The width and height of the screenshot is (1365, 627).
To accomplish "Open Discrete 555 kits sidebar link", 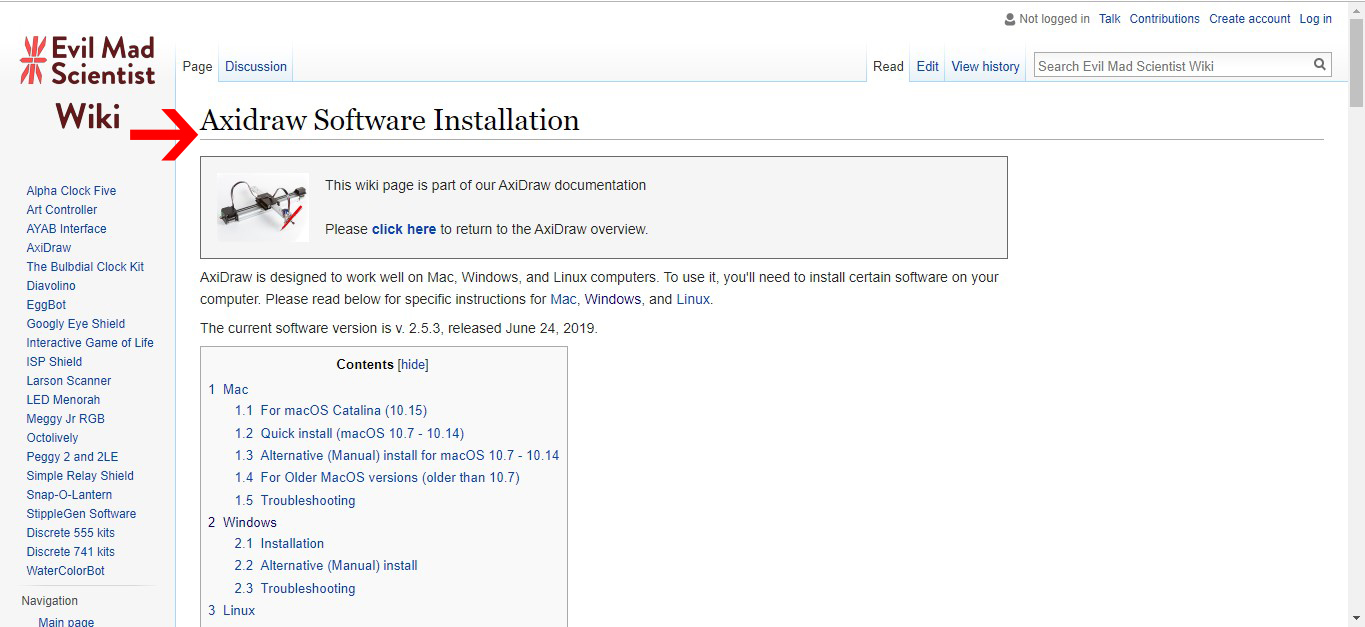I will point(71,533).
